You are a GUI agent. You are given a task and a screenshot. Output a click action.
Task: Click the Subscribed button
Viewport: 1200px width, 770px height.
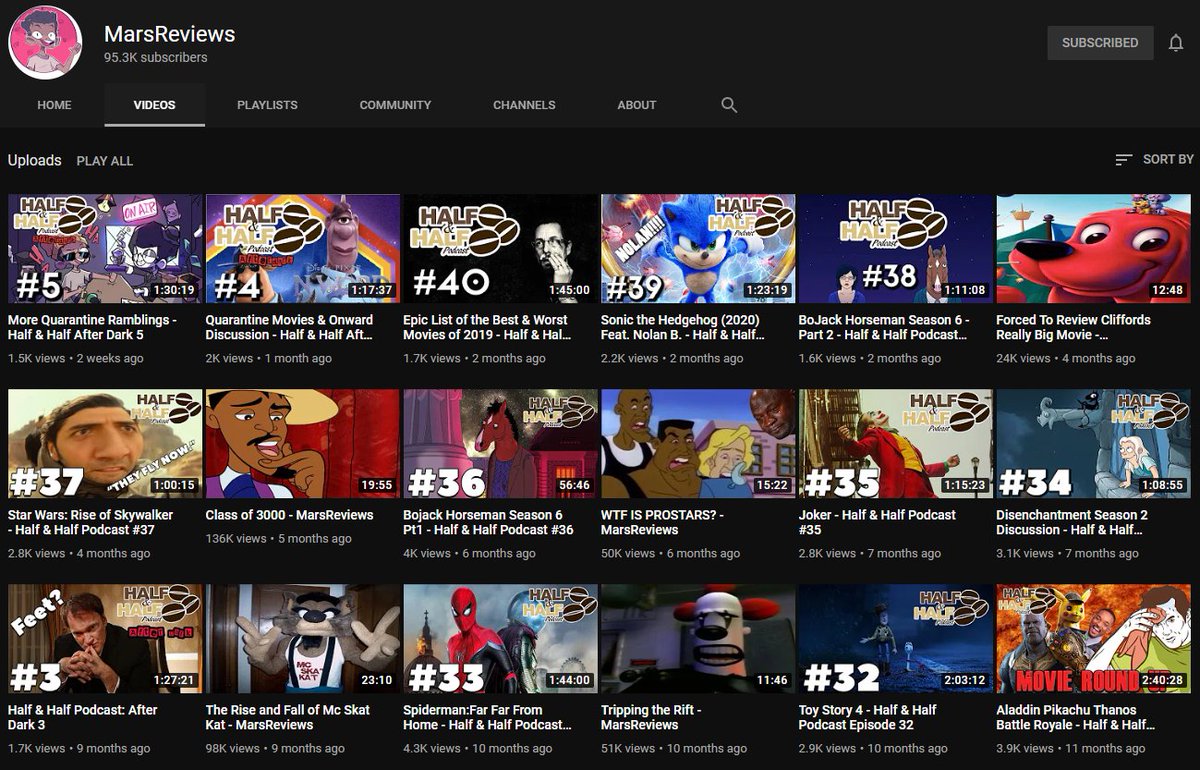pyautogui.click(x=1100, y=43)
